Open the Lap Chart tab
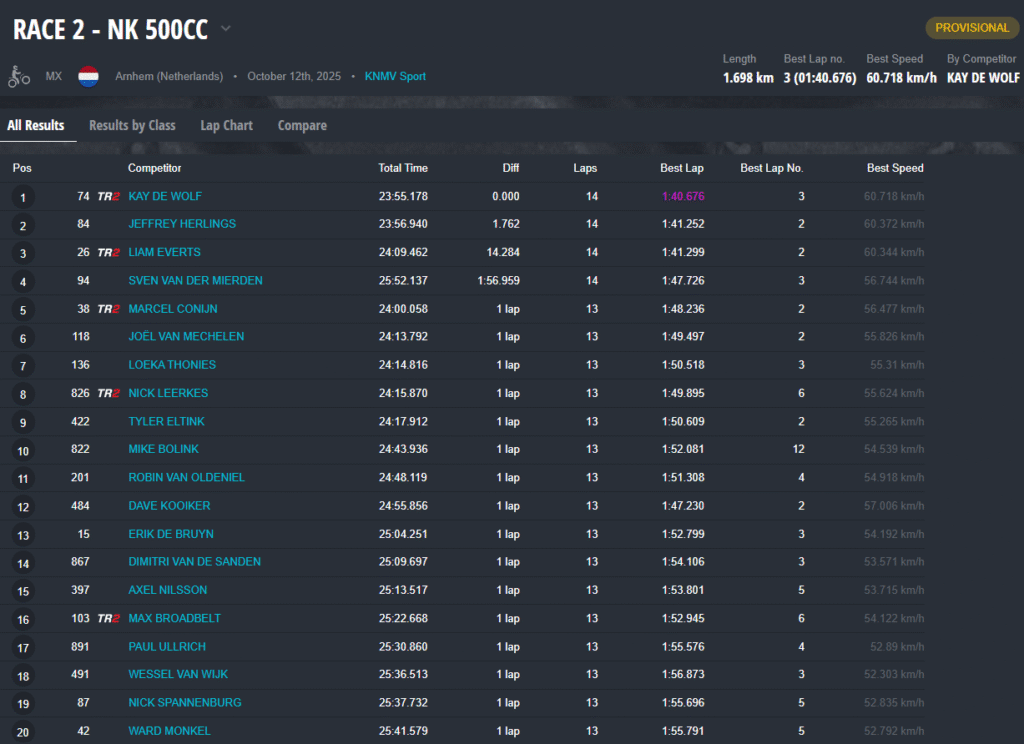Image resolution: width=1024 pixels, height=744 pixels. [x=226, y=126]
